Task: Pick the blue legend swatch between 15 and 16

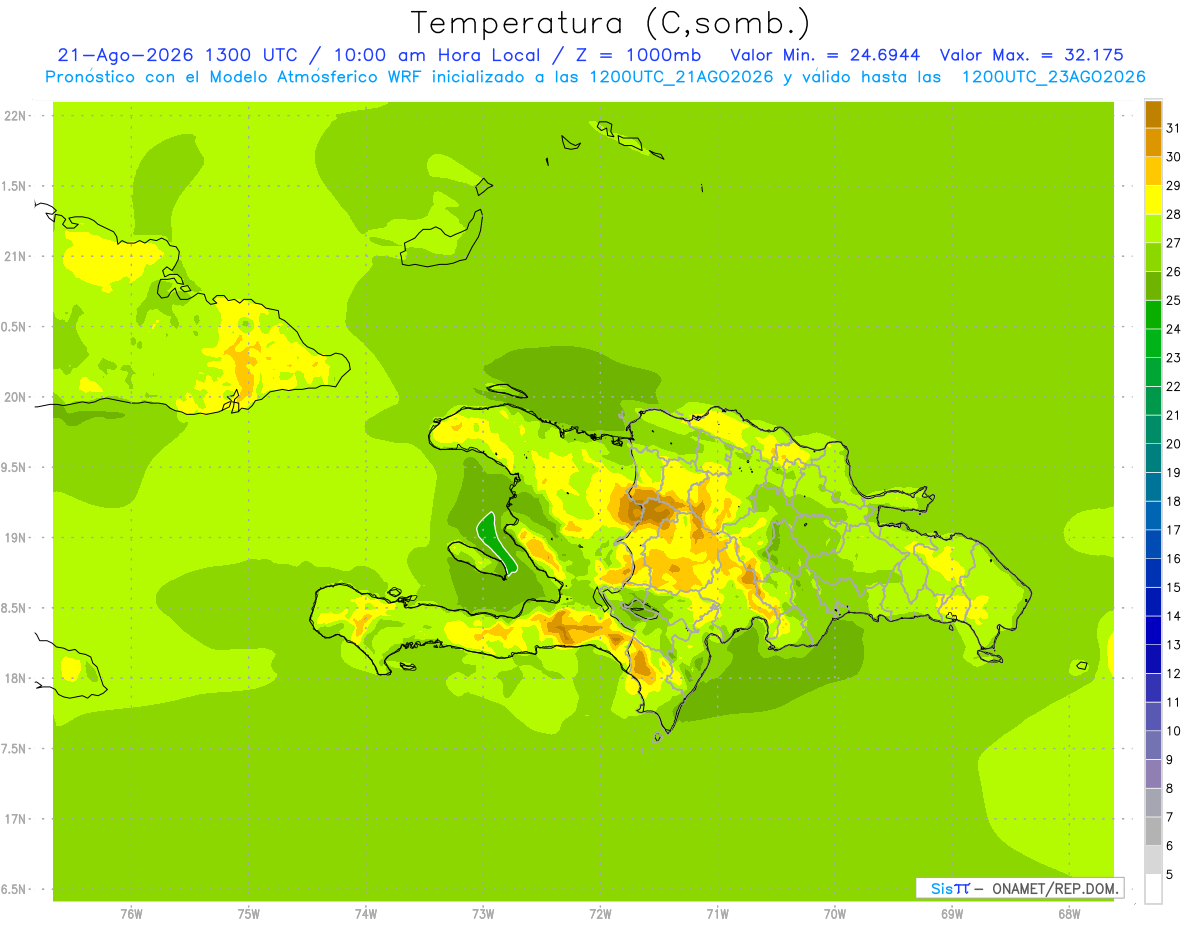Action: pyautogui.click(x=1153, y=573)
